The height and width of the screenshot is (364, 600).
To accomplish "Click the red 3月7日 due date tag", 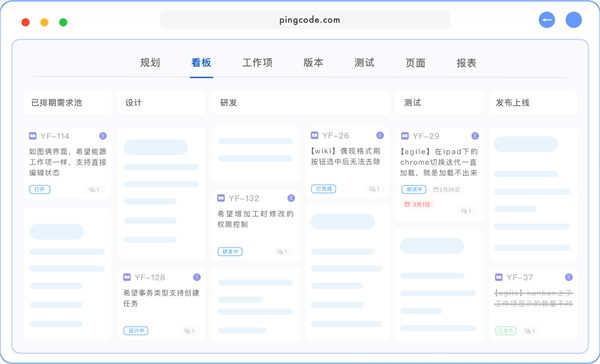I will pos(418,204).
